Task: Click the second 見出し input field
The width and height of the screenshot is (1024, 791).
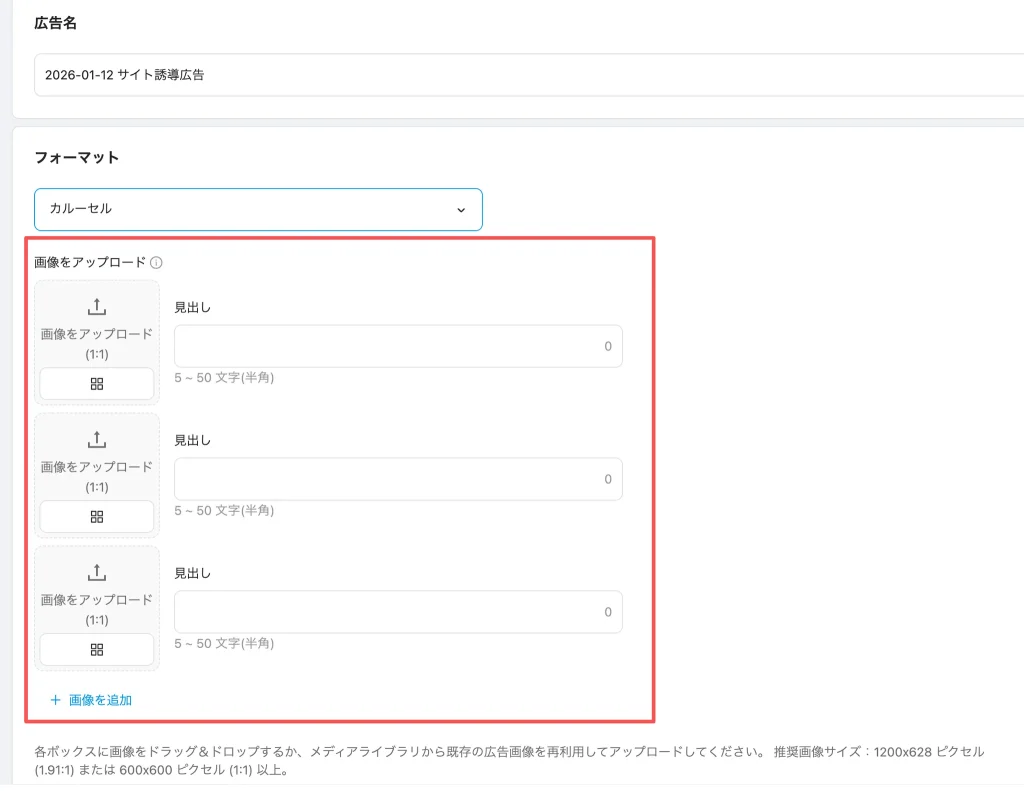Action: tap(398, 479)
